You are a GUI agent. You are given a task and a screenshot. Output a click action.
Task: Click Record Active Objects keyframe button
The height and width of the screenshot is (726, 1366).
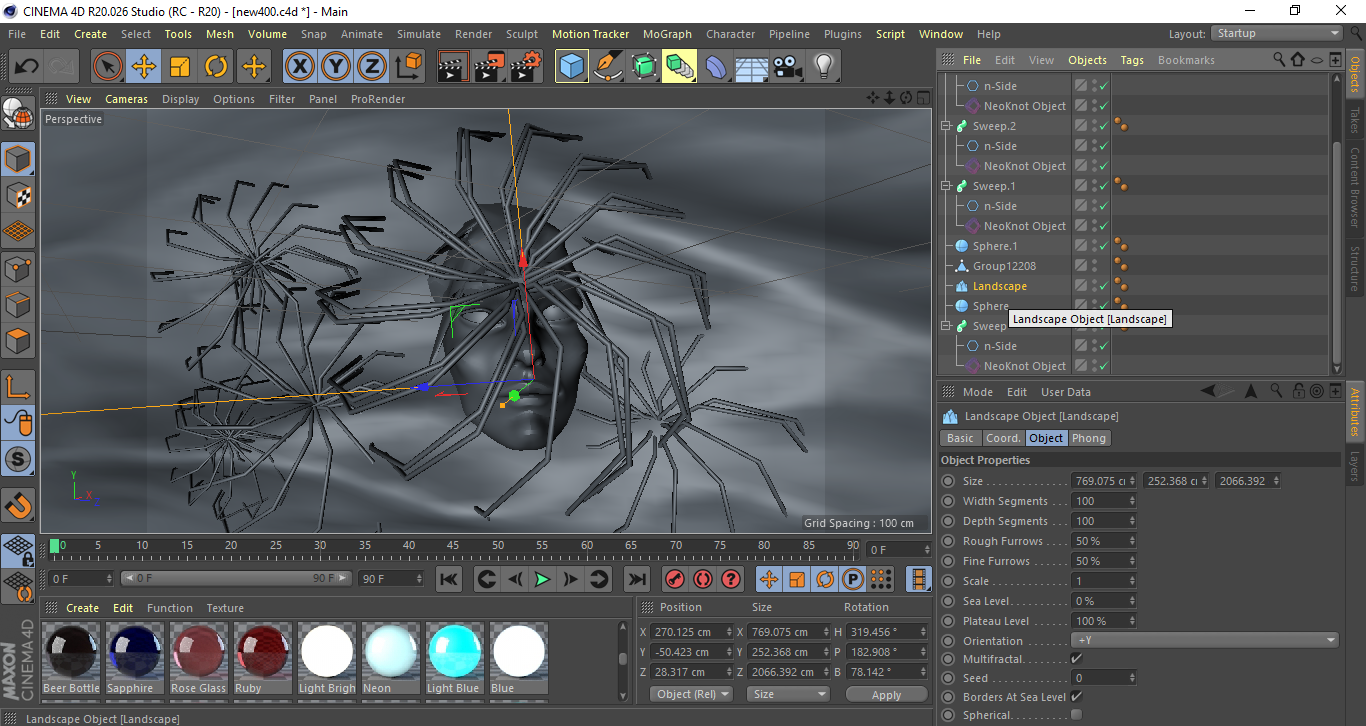click(675, 579)
